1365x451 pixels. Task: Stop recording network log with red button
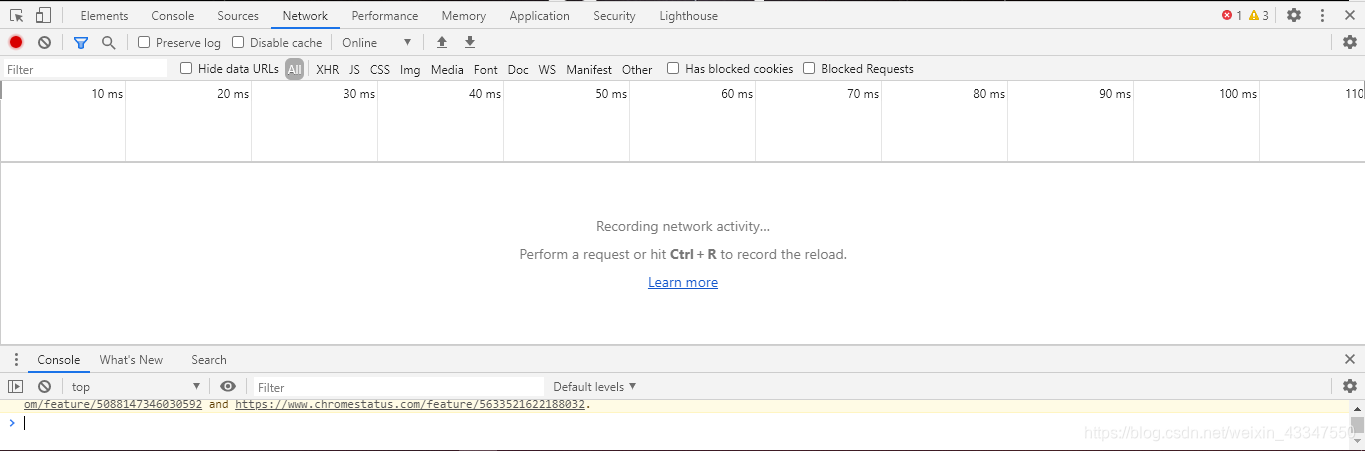(x=16, y=42)
